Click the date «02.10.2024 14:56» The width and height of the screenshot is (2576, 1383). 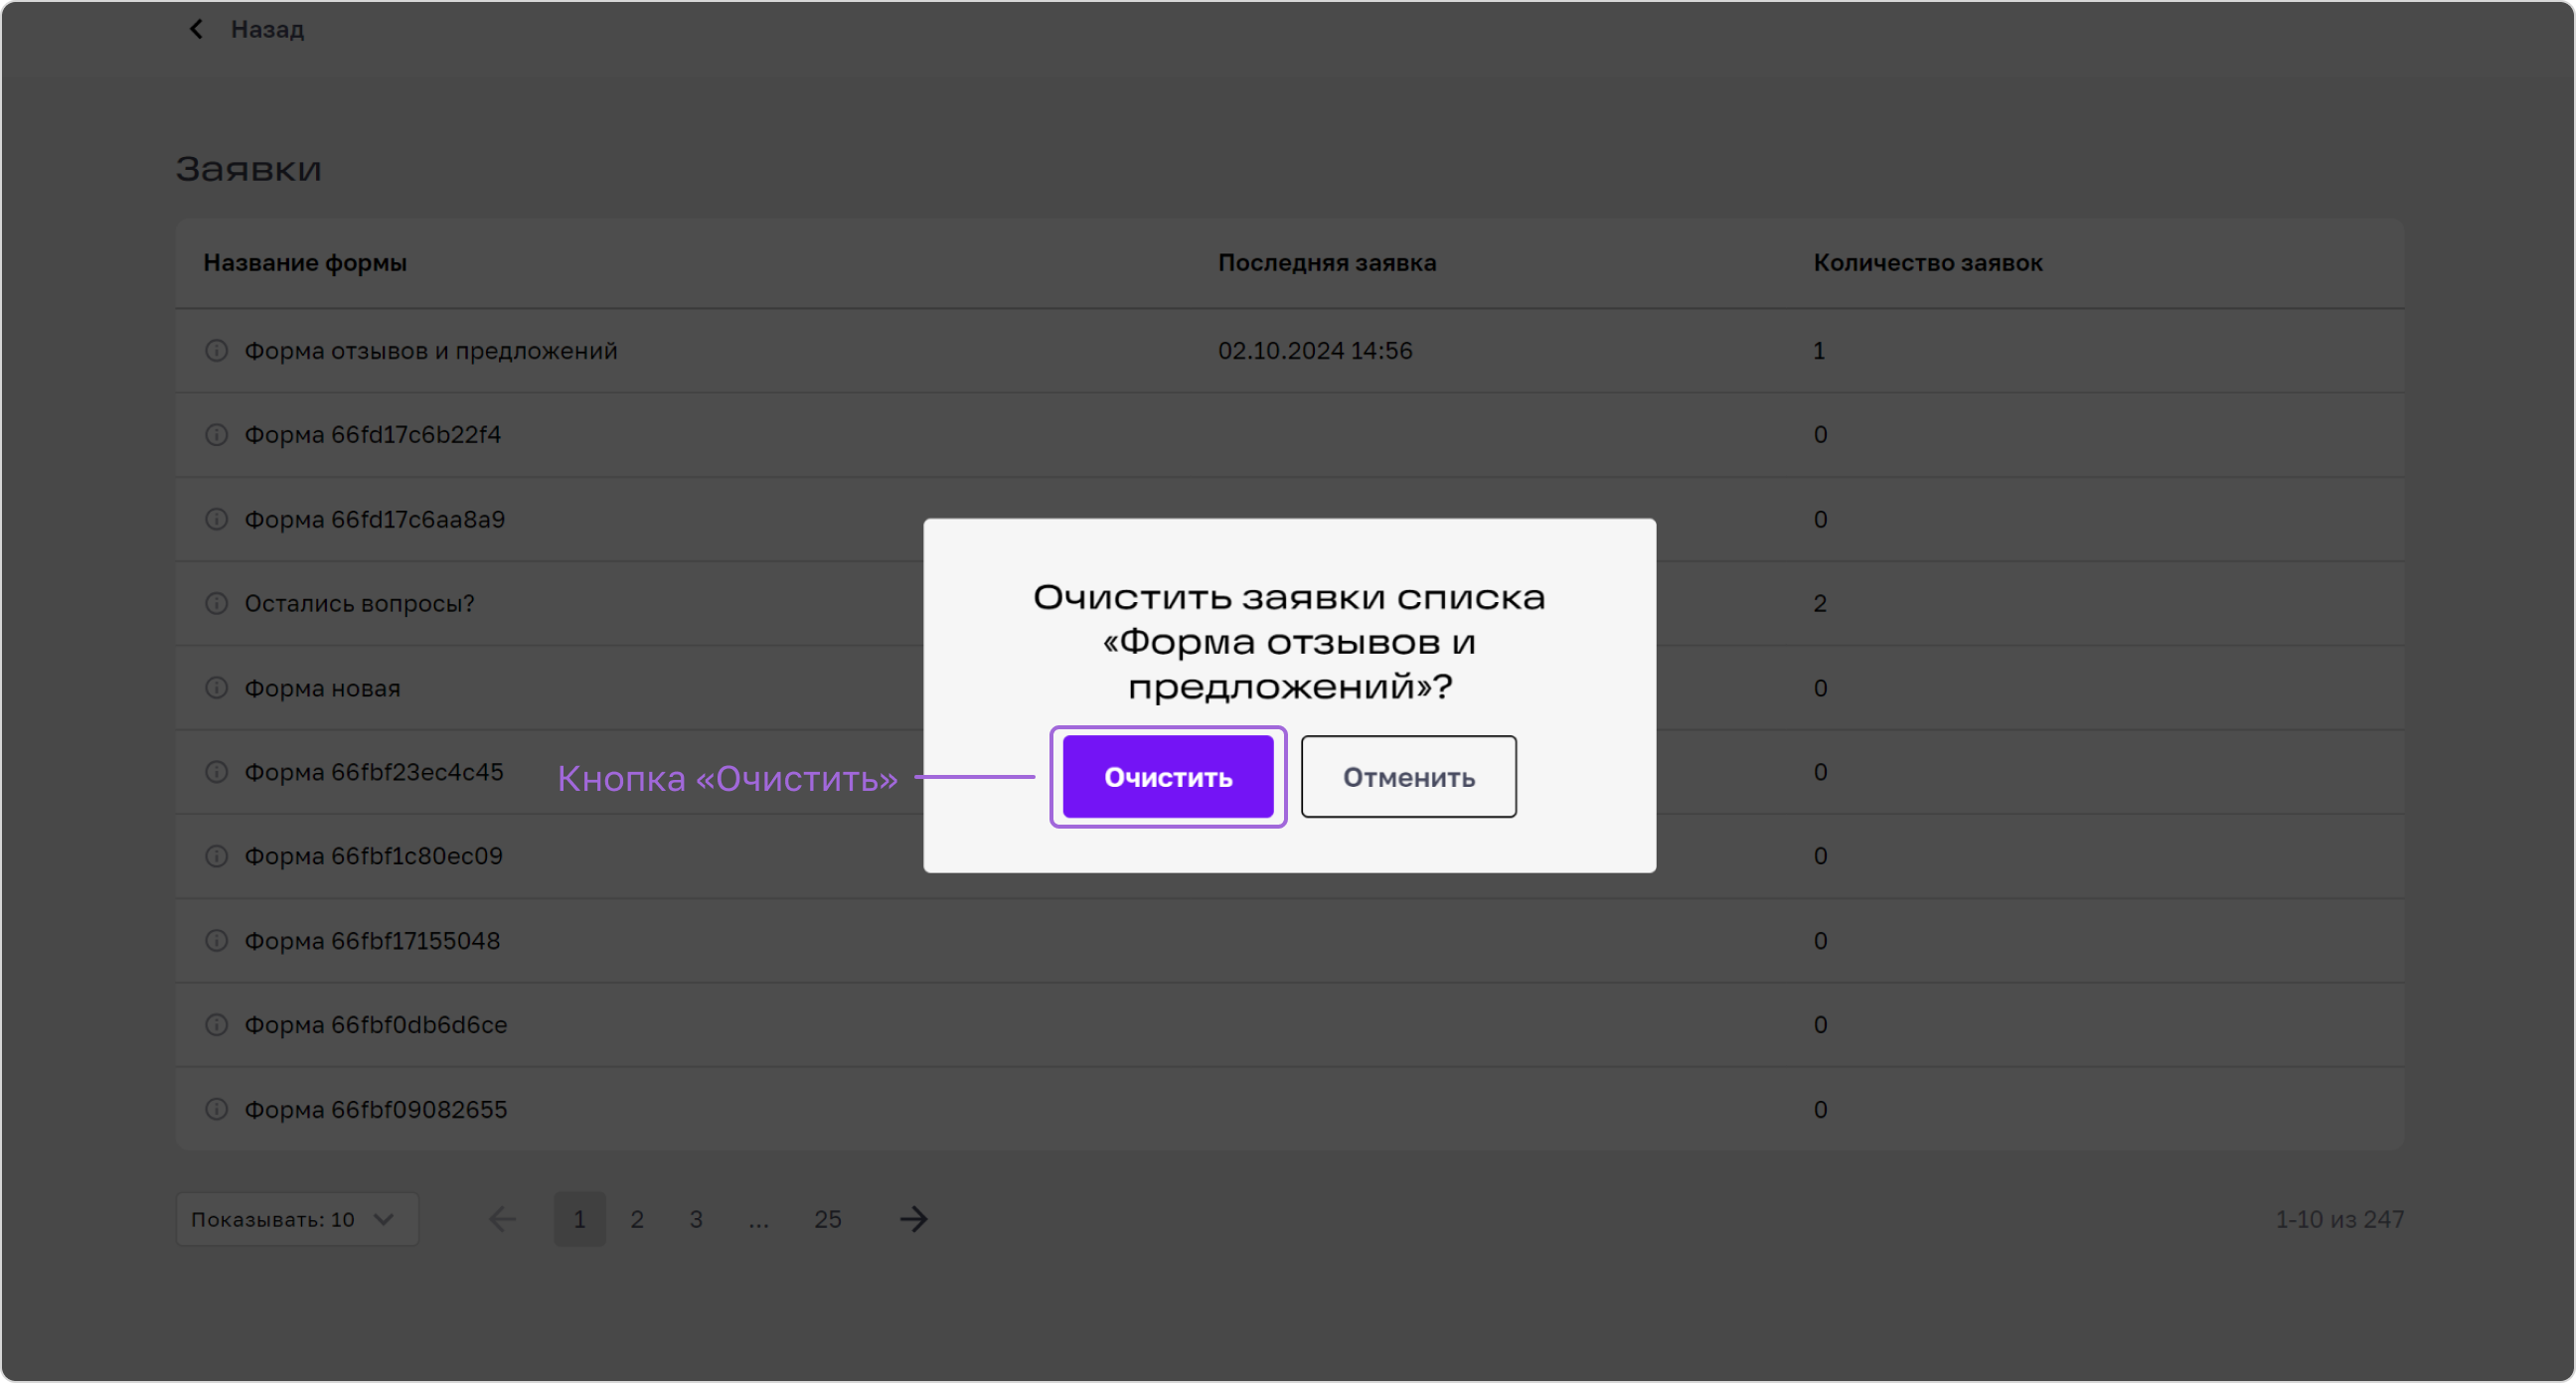tap(1315, 351)
